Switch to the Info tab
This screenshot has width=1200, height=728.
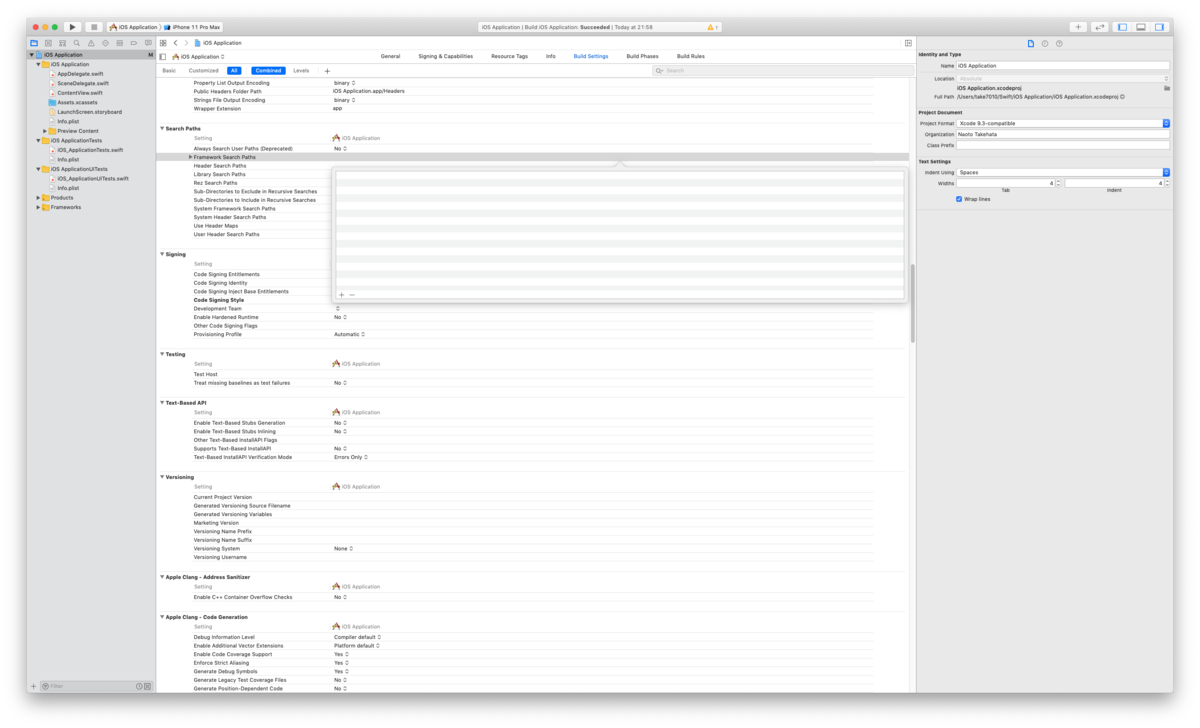click(550, 57)
